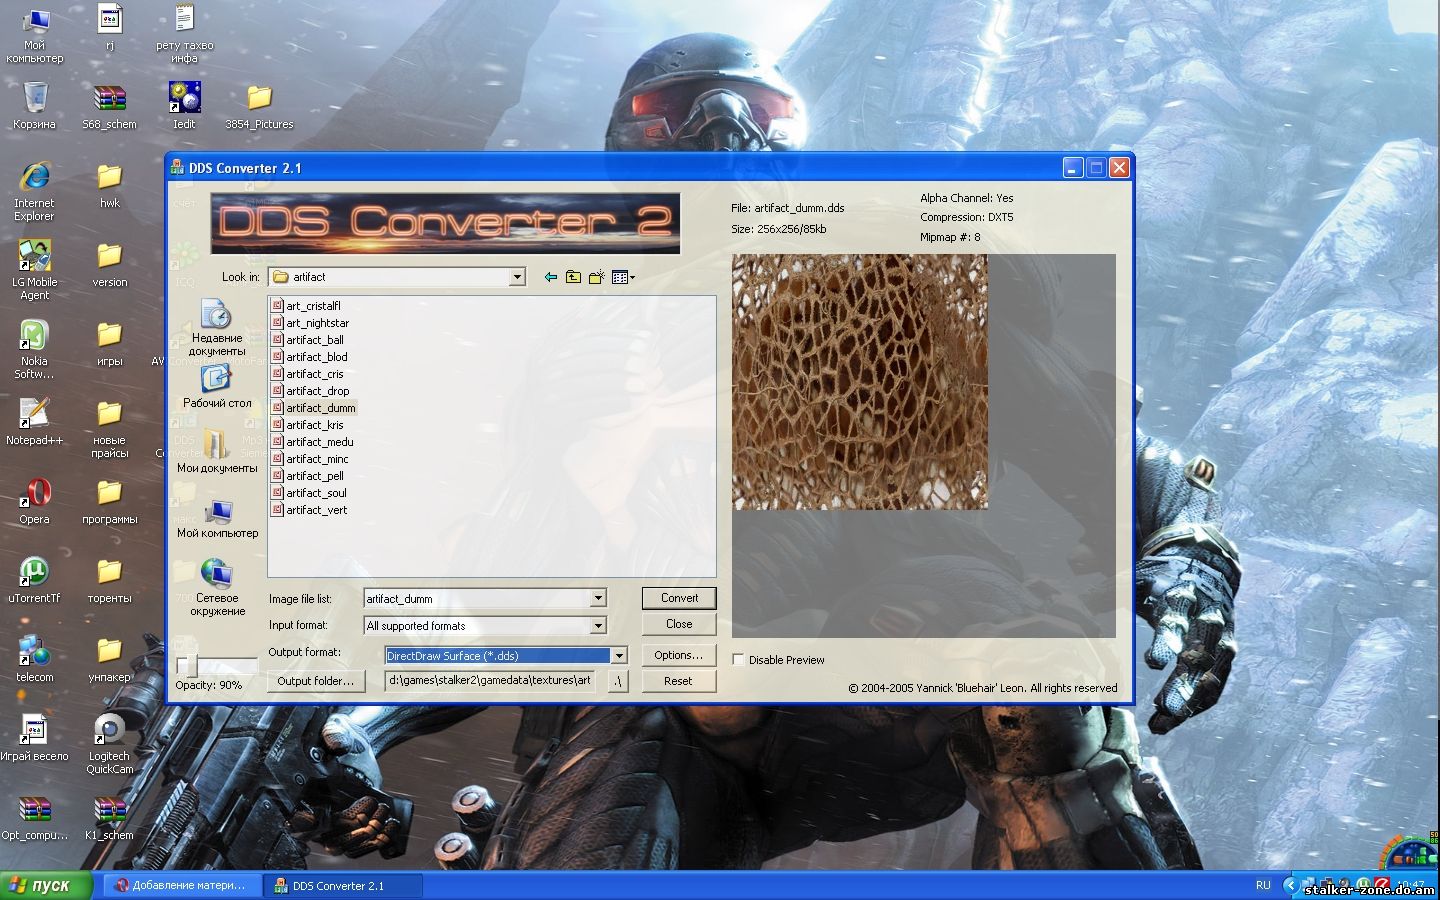This screenshot has width=1440, height=900.
Task: Open the пуск Start menu
Action: 46,885
